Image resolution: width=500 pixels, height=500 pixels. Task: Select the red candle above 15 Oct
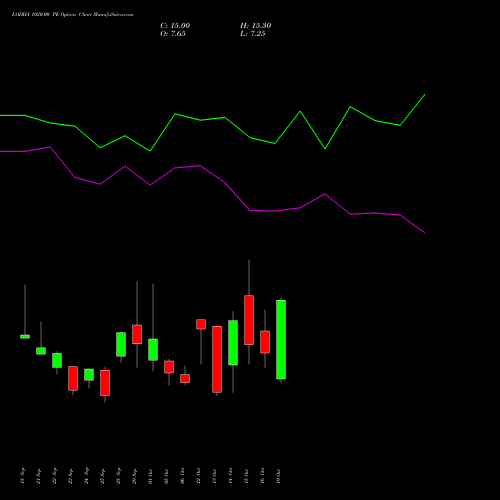pos(249,320)
